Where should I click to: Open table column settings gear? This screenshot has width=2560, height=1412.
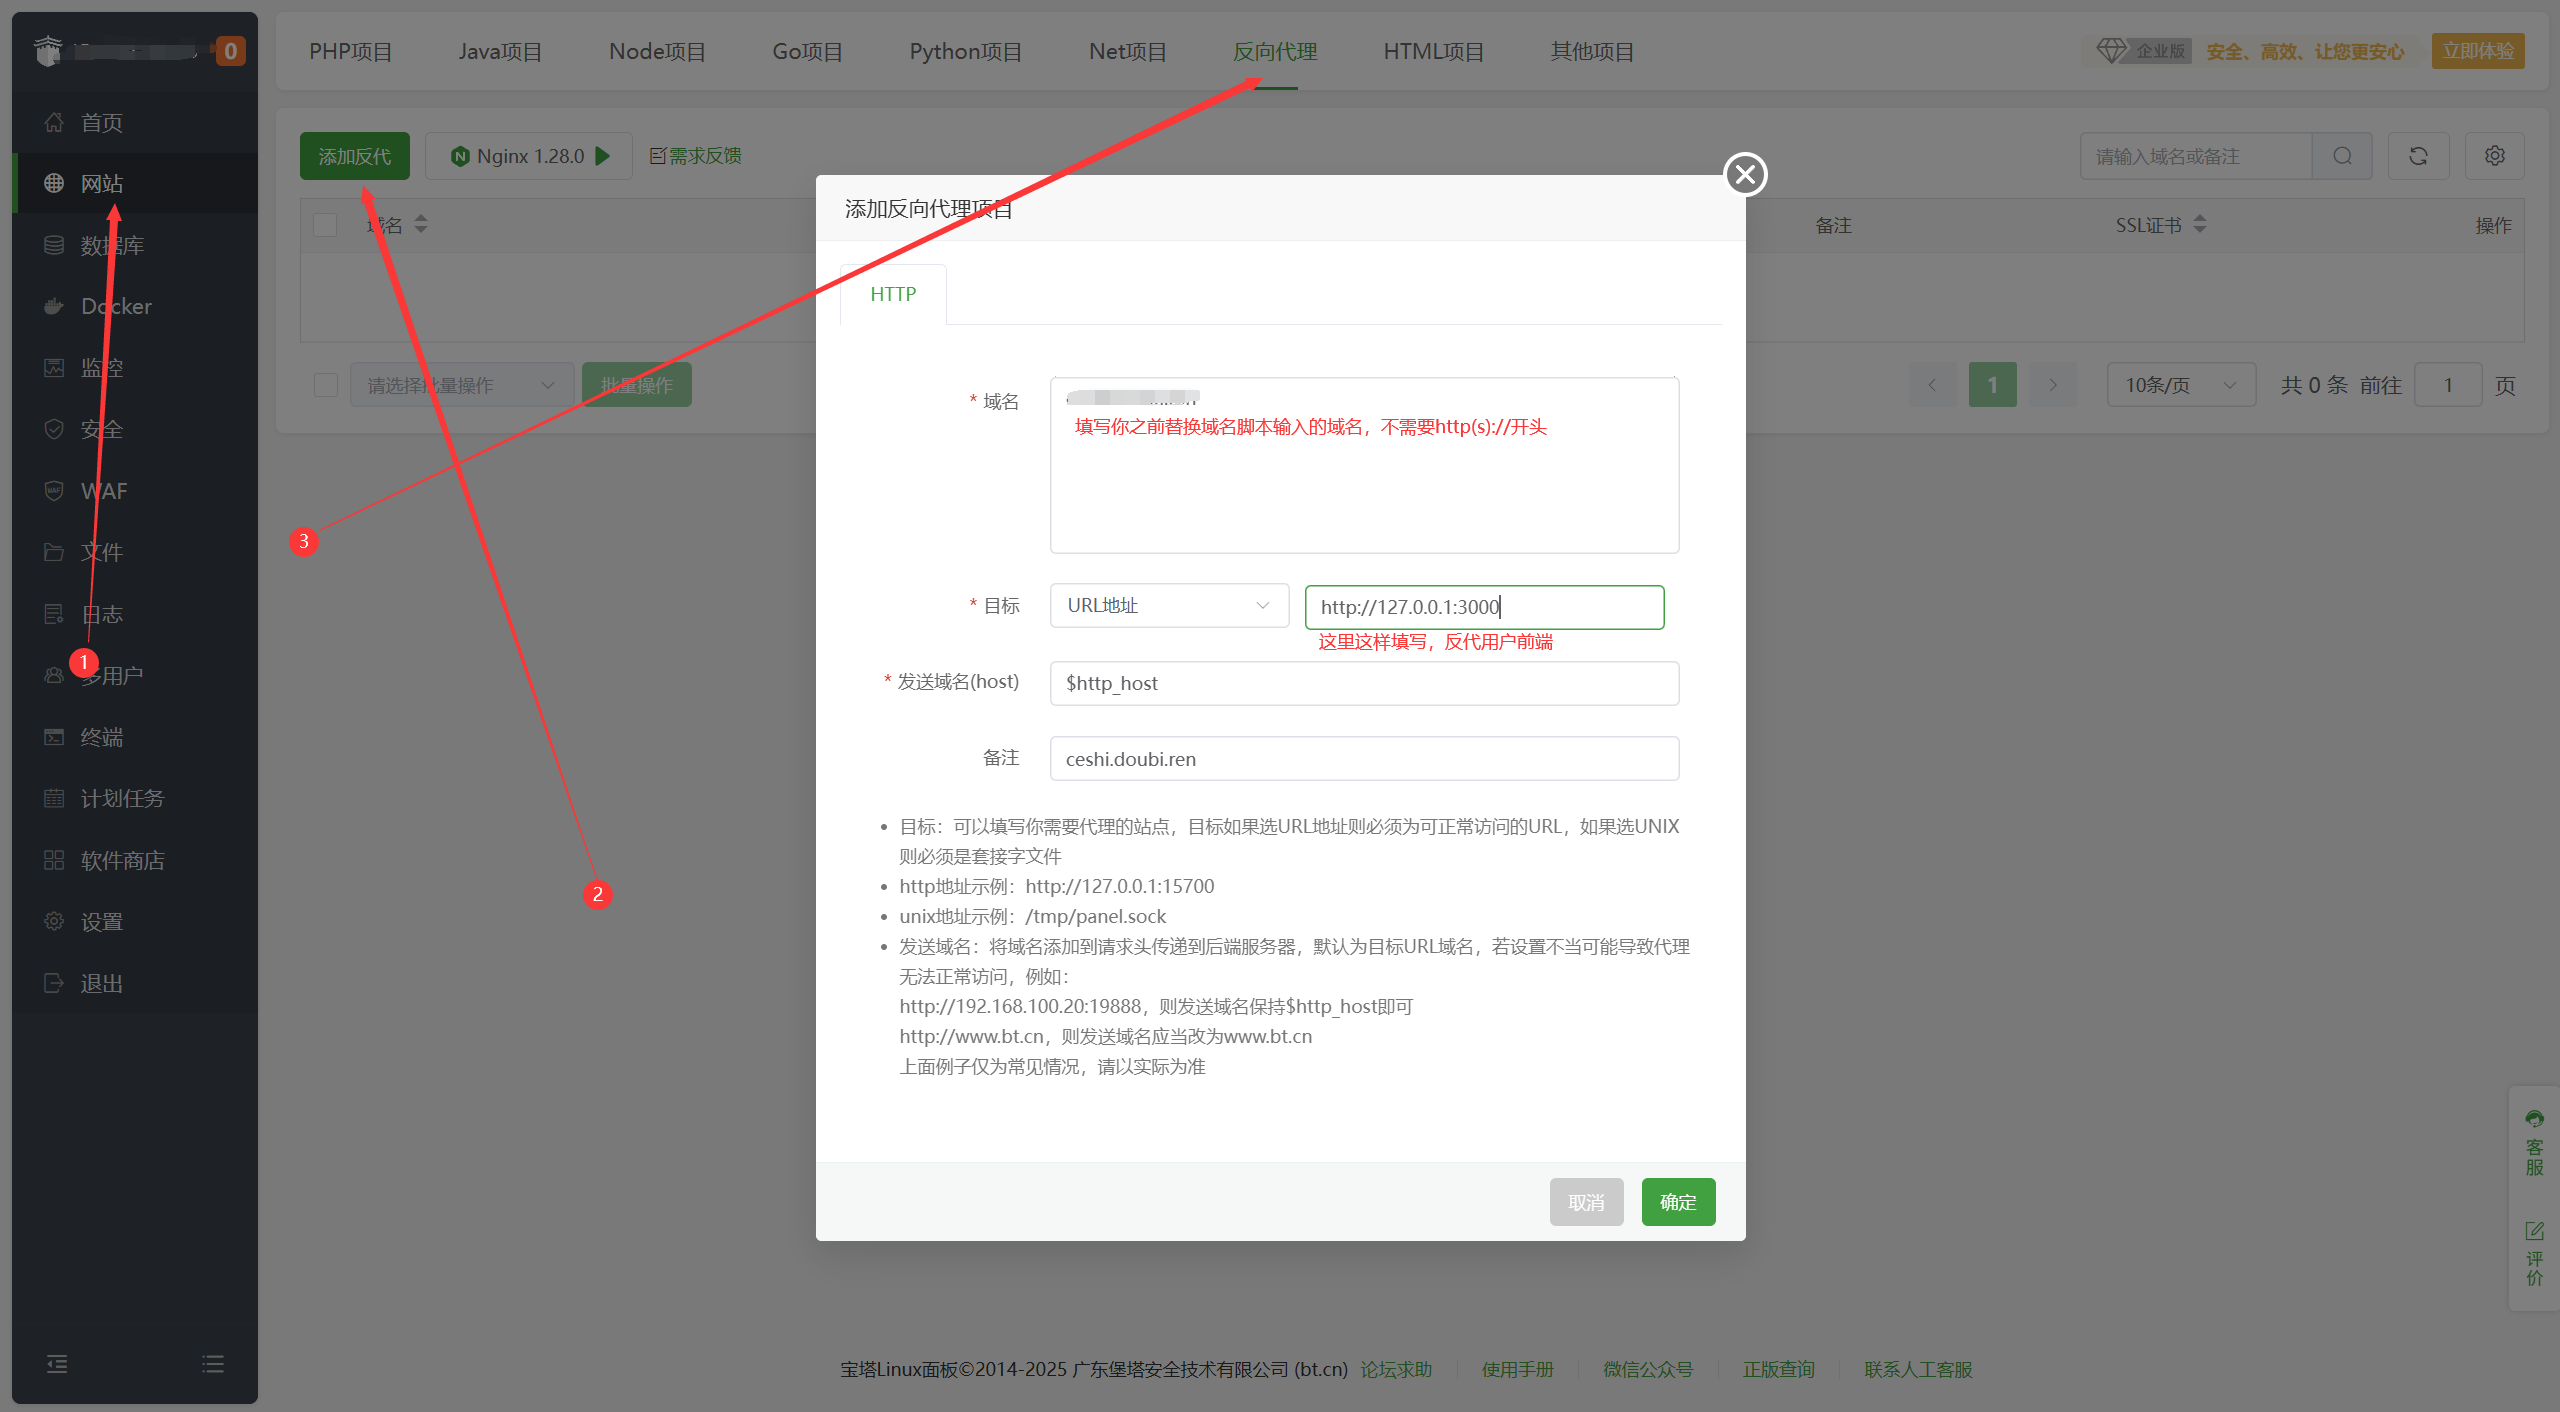coord(2494,156)
